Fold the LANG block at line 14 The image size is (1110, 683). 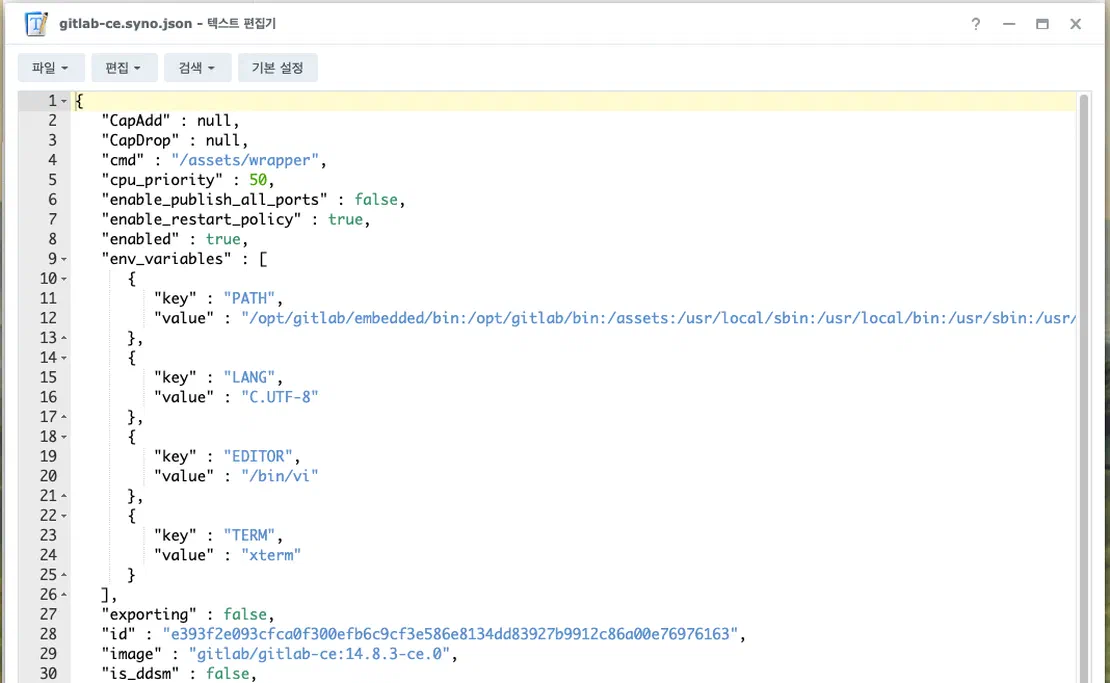point(64,358)
